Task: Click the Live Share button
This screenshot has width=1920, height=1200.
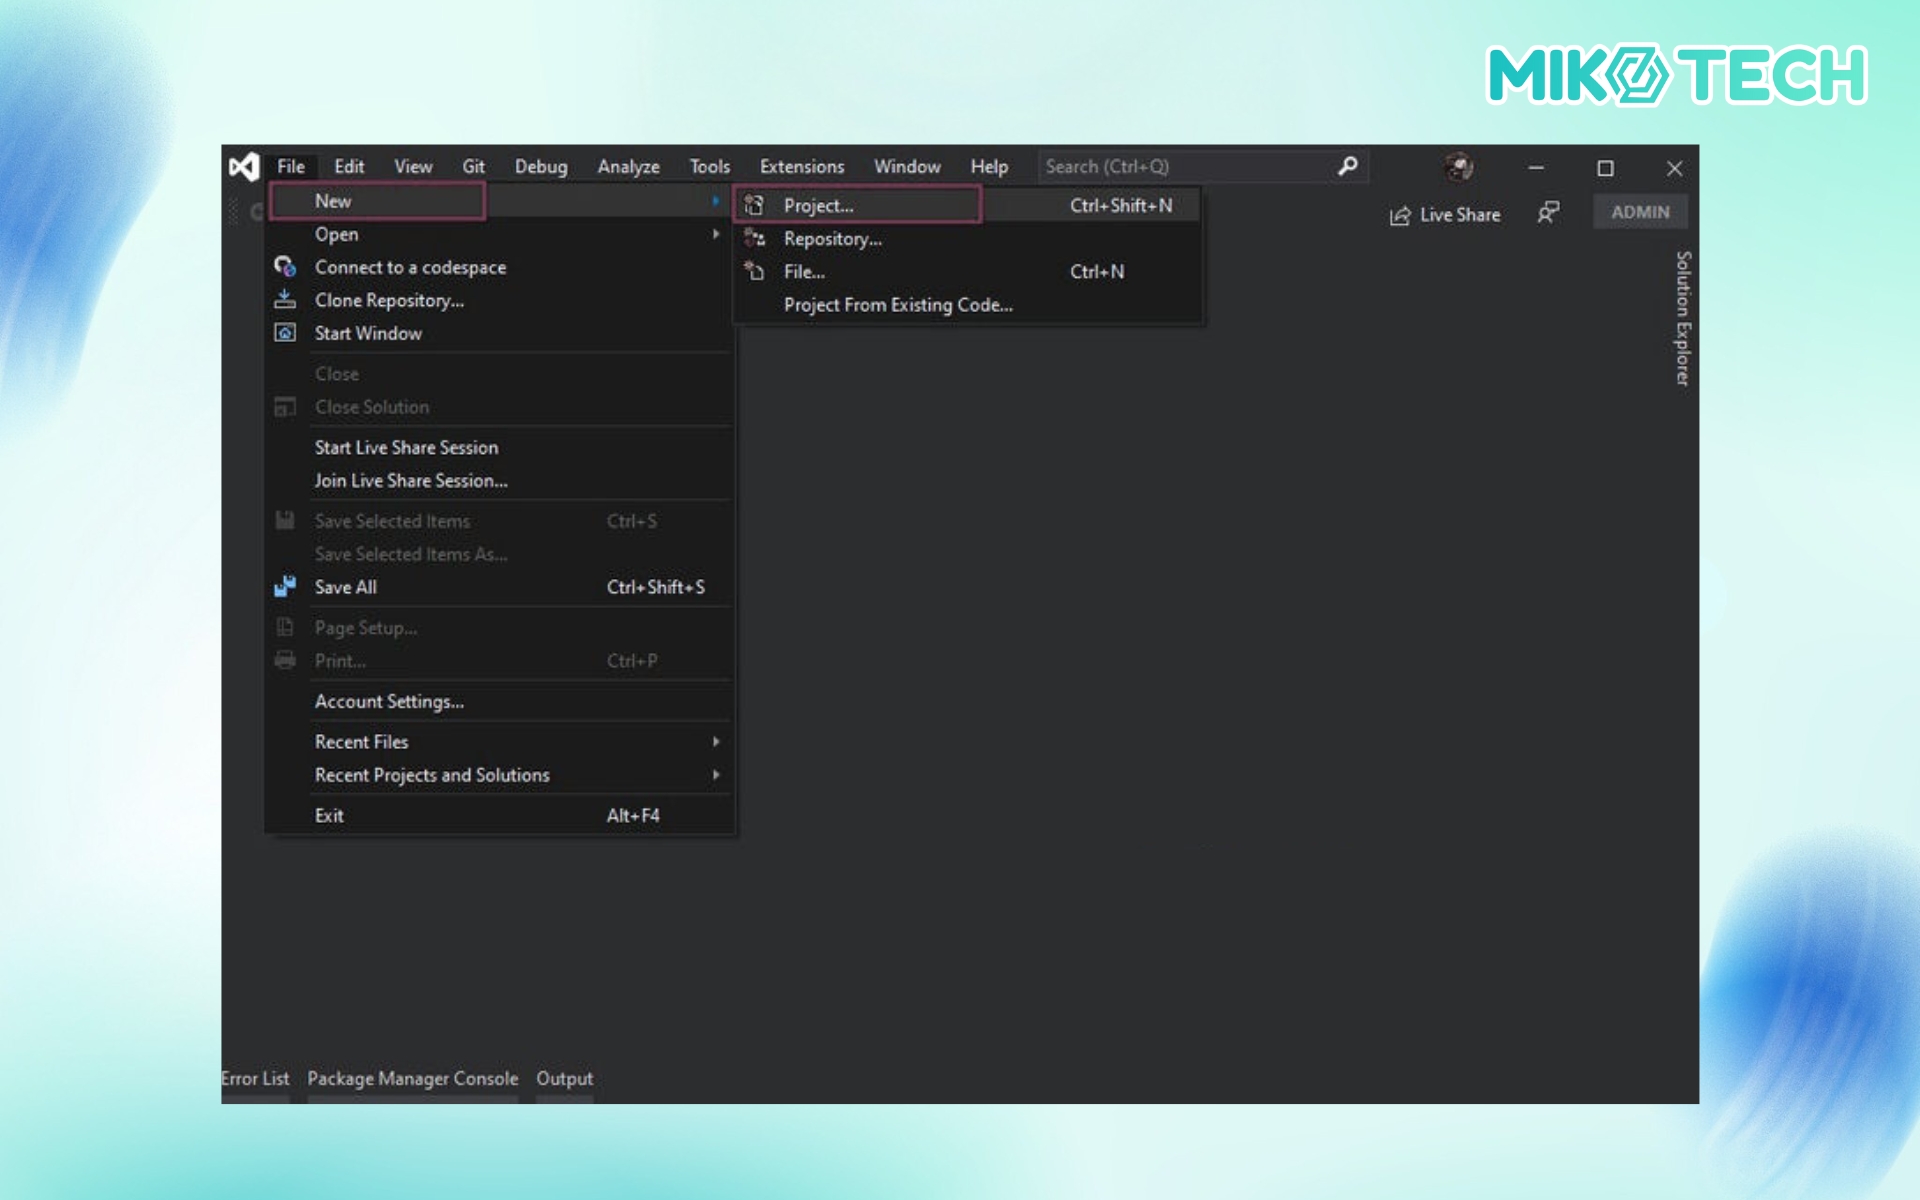Action: 1445,215
